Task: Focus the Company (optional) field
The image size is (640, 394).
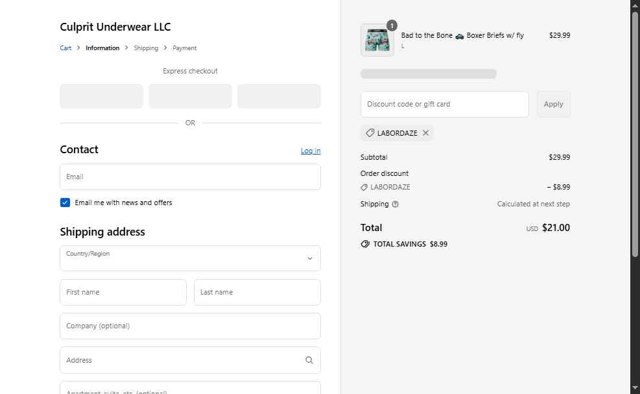Action: coord(190,326)
